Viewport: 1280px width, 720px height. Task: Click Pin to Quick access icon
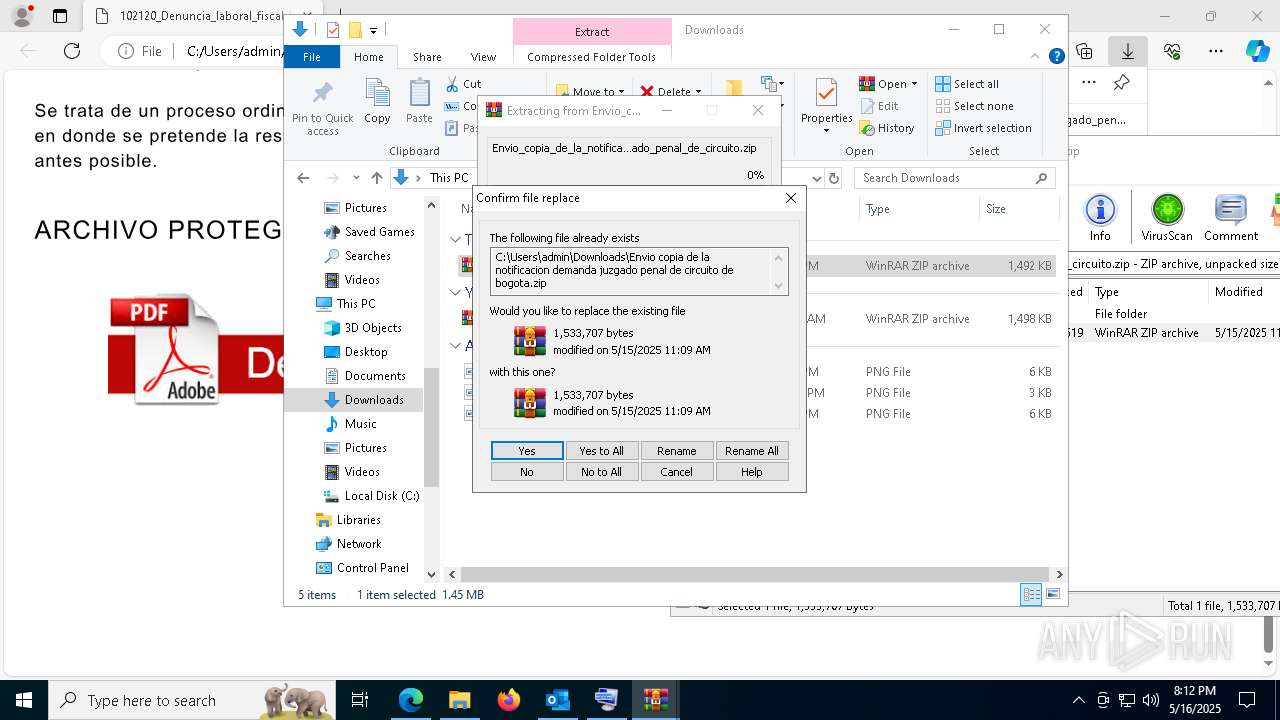point(323,108)
